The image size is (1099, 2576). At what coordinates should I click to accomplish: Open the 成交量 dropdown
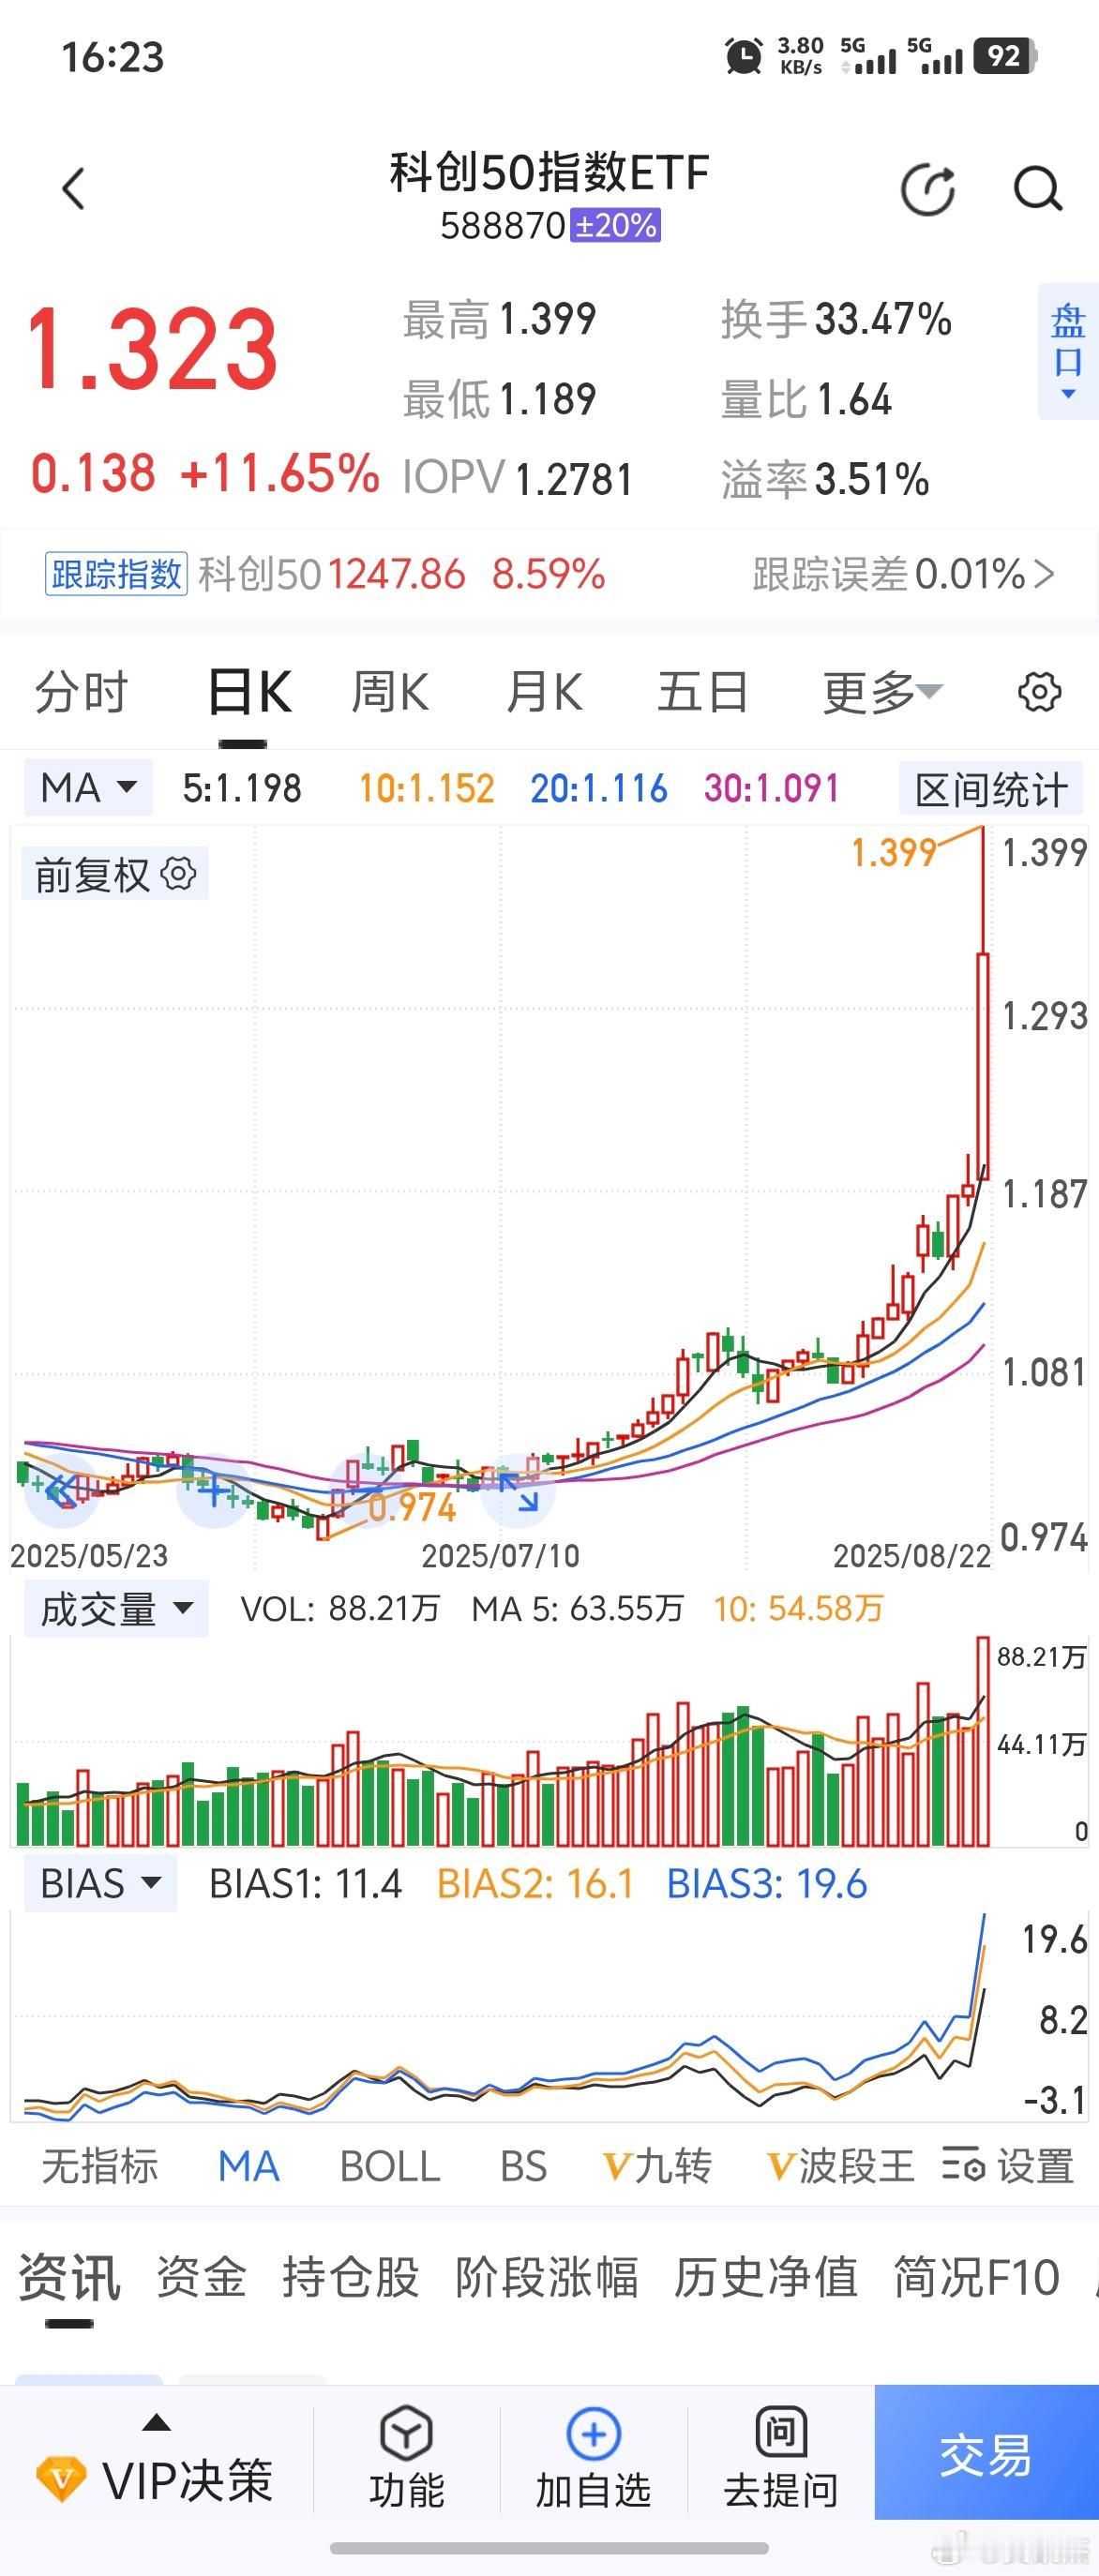pos(116,1609)
